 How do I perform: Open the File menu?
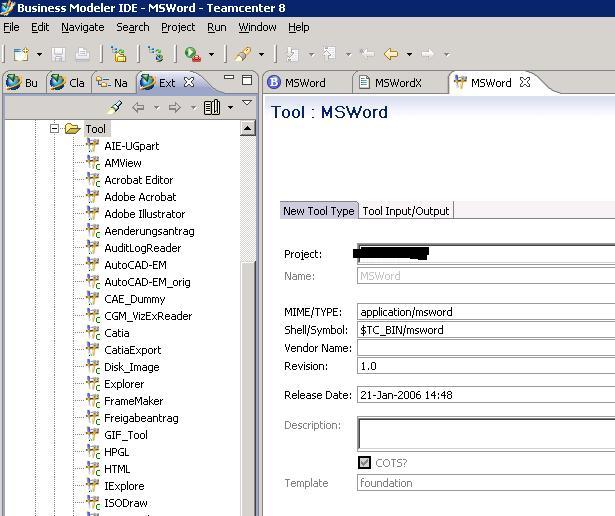[11, 27]
